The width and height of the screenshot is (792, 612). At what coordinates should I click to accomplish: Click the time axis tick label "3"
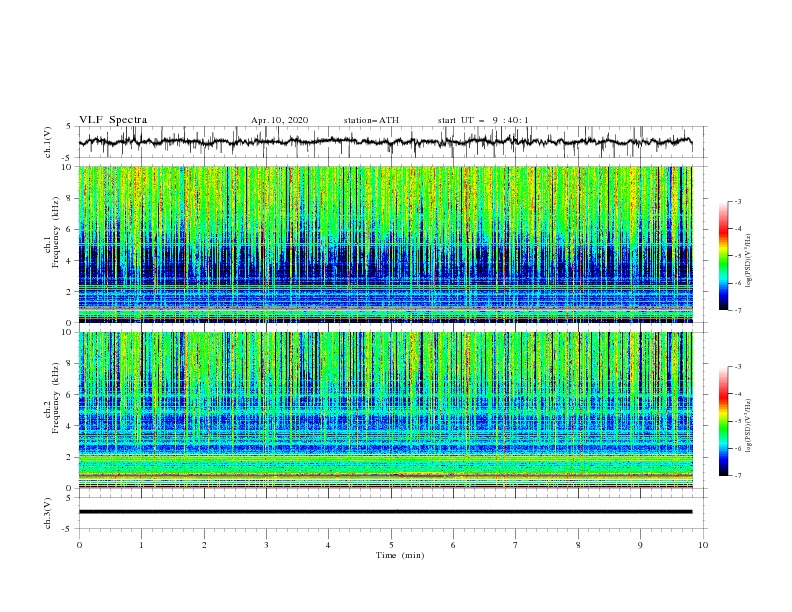pyautogui.click(x=266, y=545)
